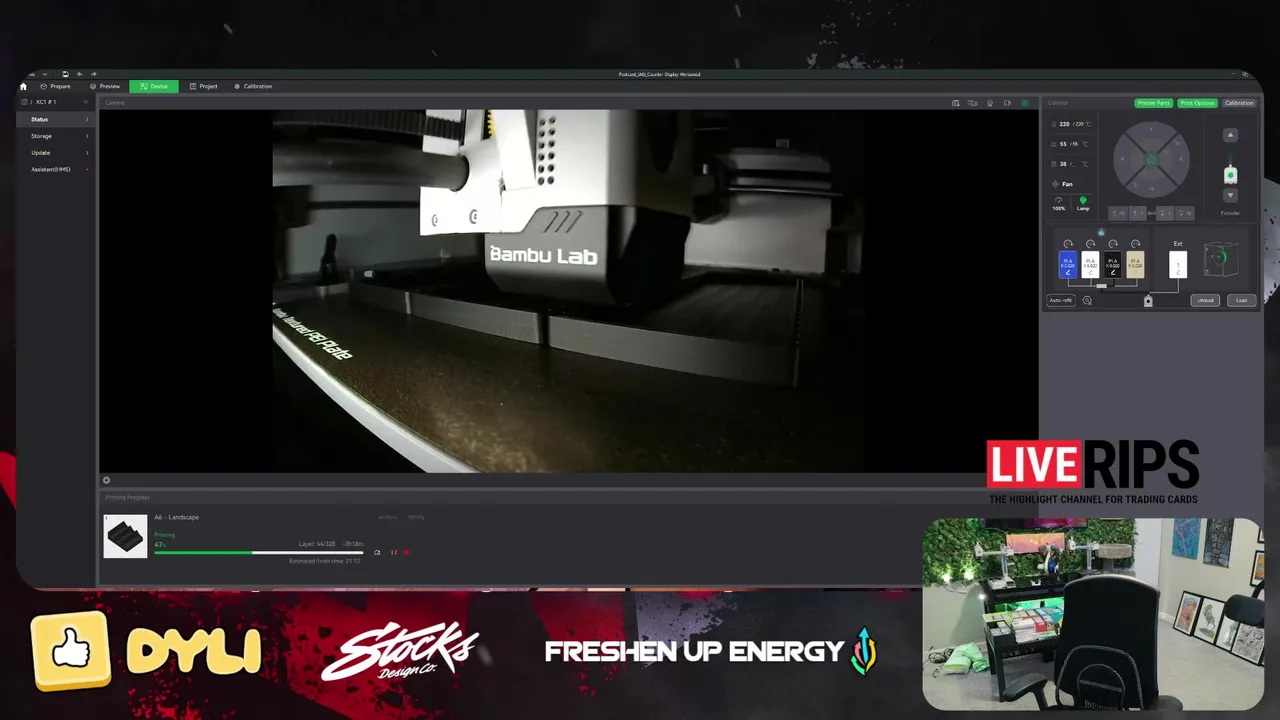Refresh the blue PLA slot reading
Viewport: 1280px width, 720px height.
click(x=1068, y=243)
